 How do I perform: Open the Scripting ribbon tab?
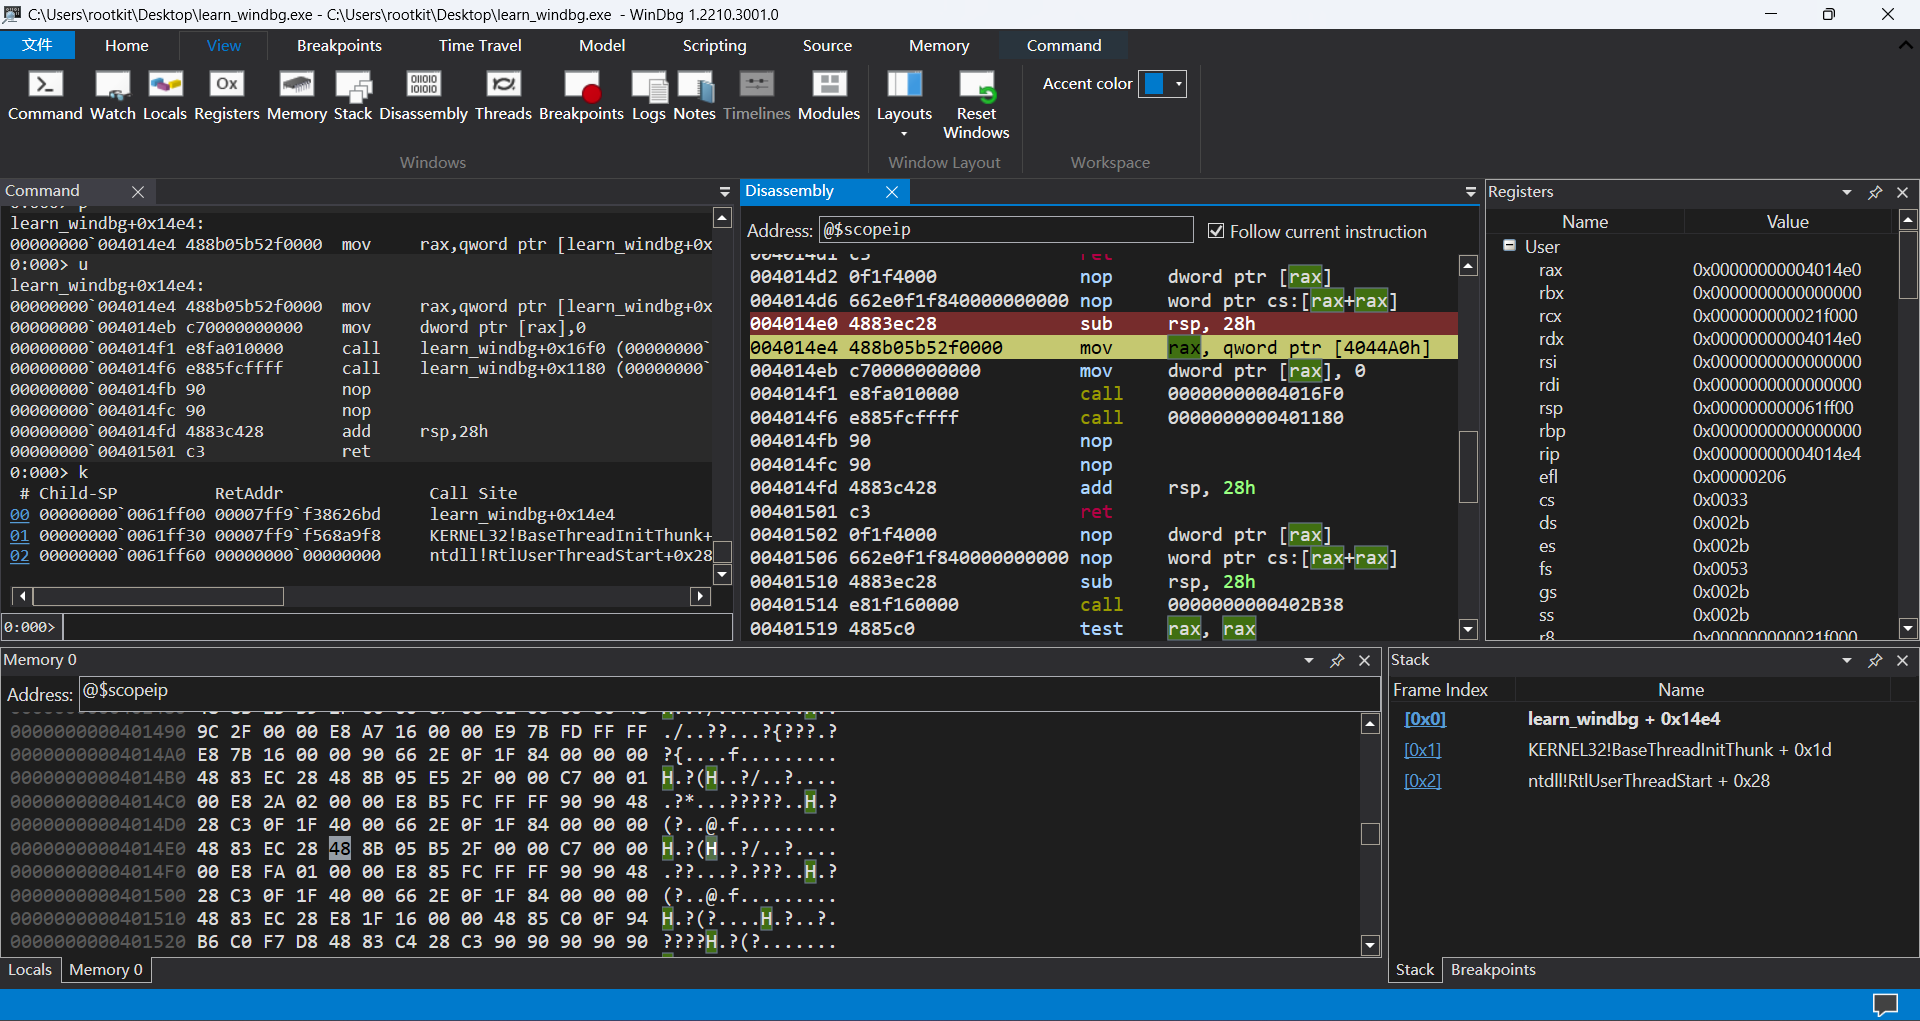pyautogui.click(x=714, y=45)
